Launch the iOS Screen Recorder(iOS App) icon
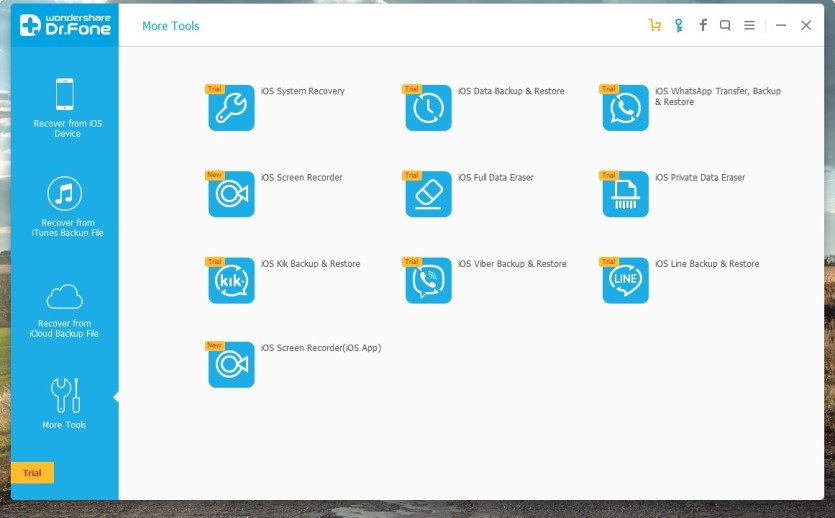 pyautogui.click(x=231, y=365)
